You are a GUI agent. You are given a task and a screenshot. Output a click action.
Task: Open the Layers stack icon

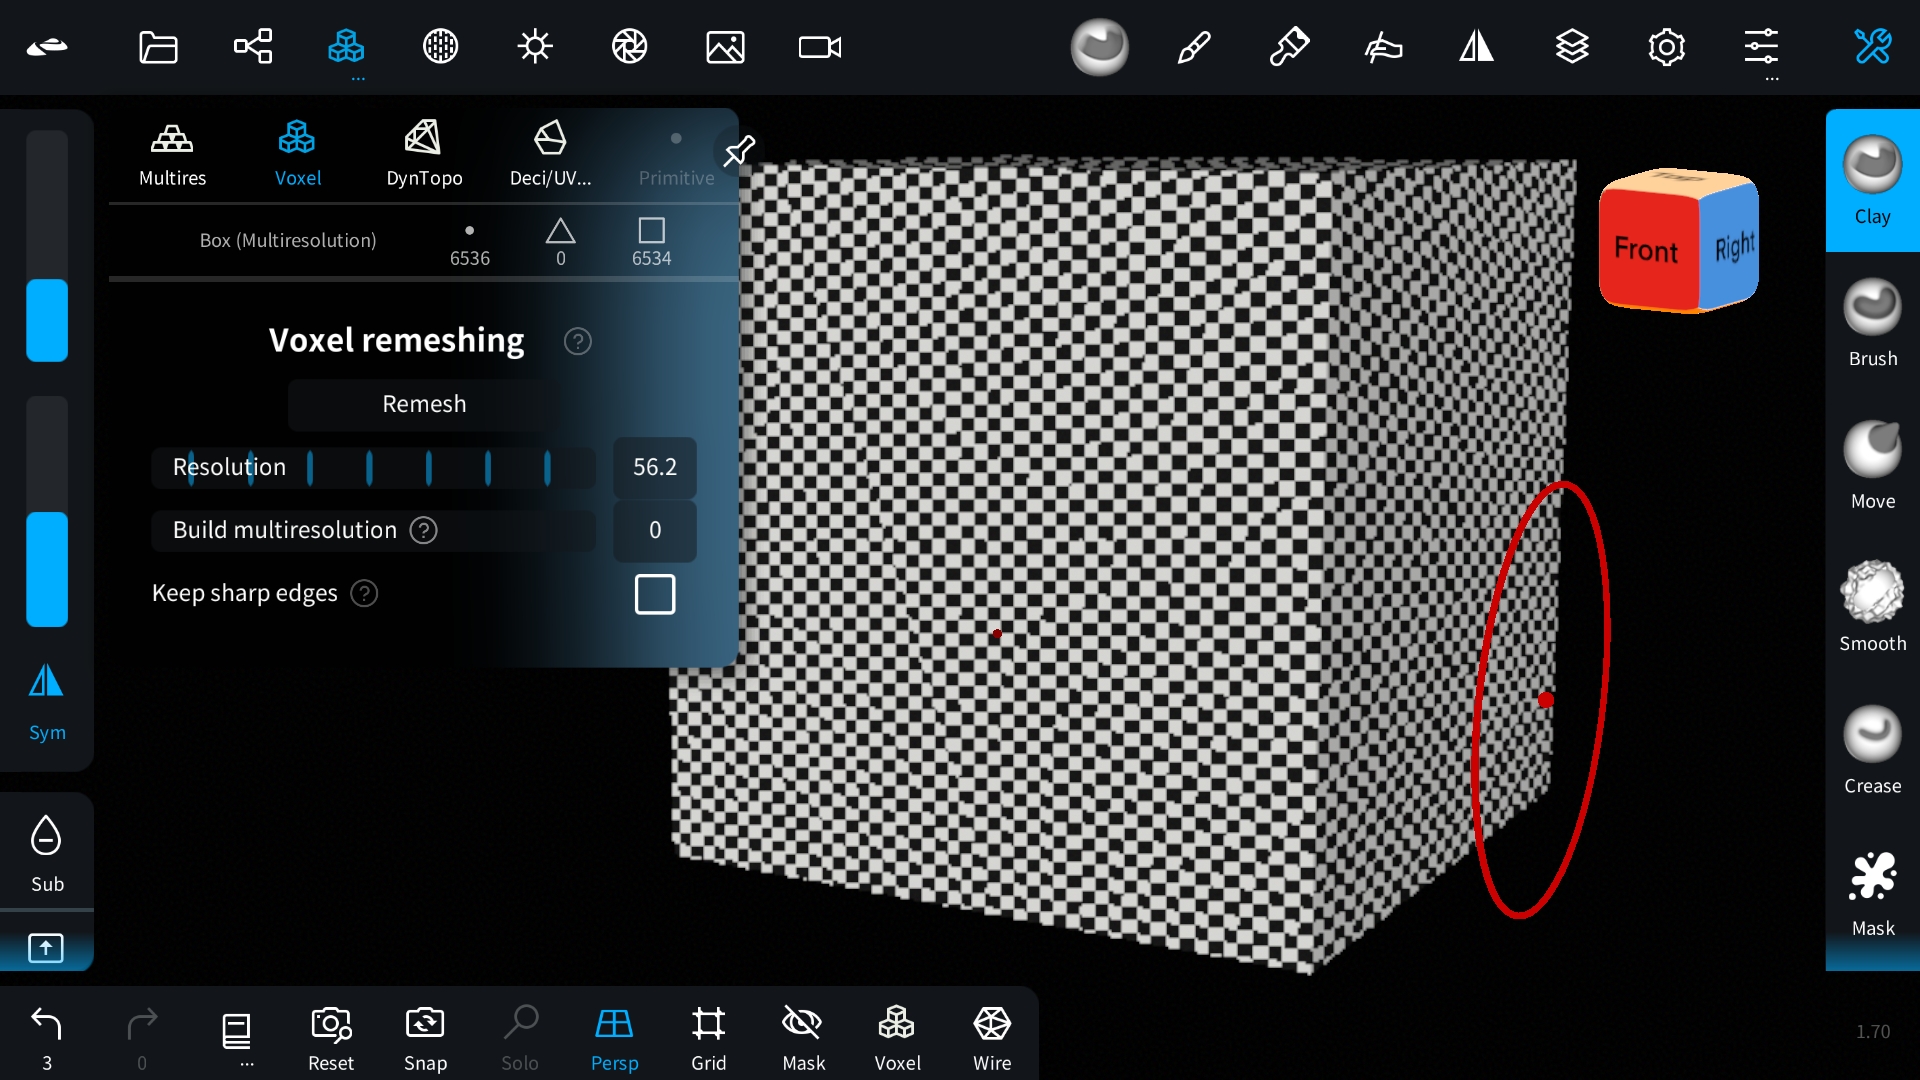[x=1572, y=47]
